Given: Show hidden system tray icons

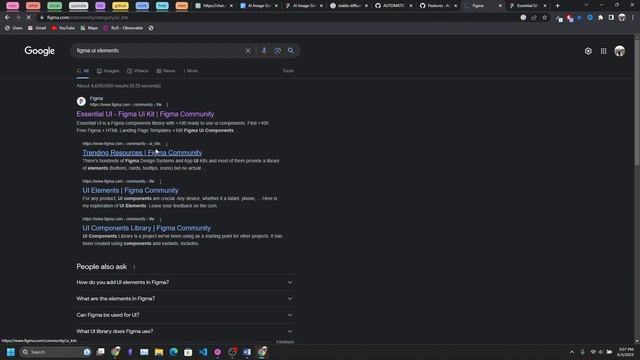Looking at the screenshot, I should [572, 352].
